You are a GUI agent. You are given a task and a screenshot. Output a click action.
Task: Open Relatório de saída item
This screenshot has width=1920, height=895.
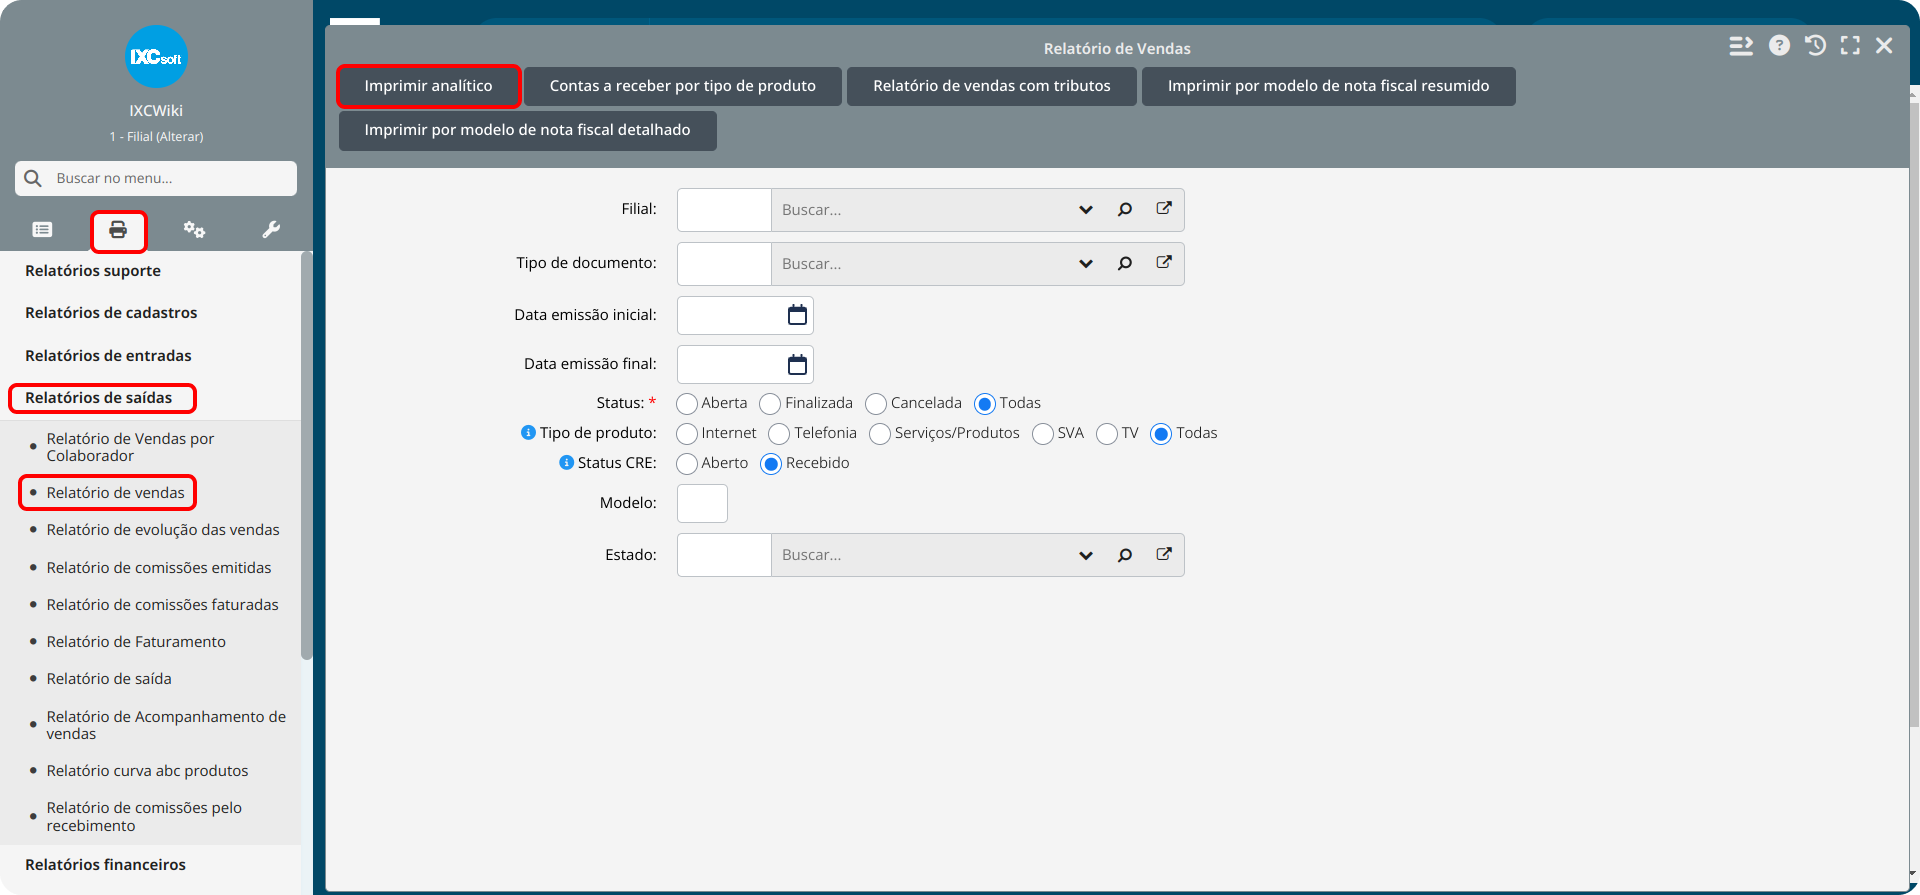coord(109,679)
